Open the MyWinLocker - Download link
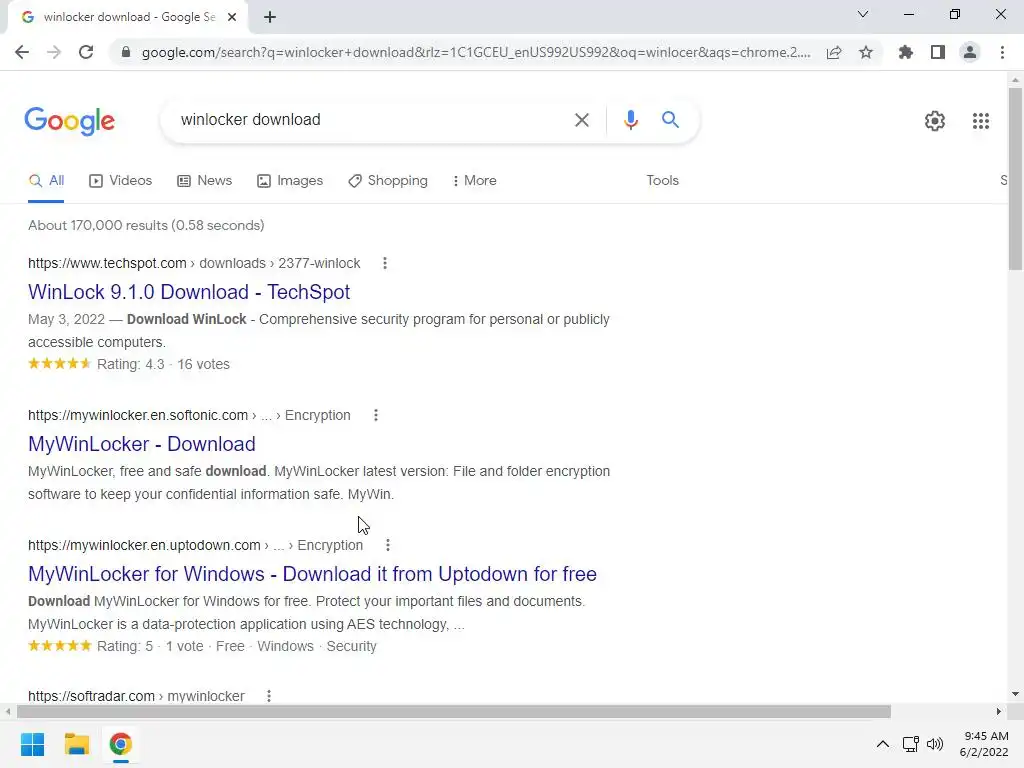Image resolution: width=1024 pixels, height=768 pixels. tap(142, 444)
